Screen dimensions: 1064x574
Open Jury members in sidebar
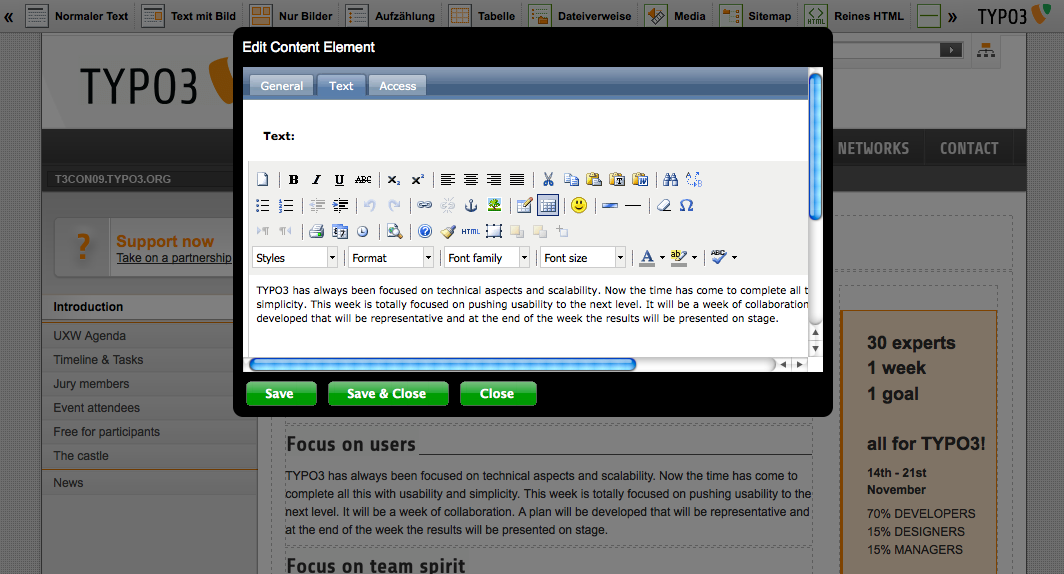[x=91, y=383]
